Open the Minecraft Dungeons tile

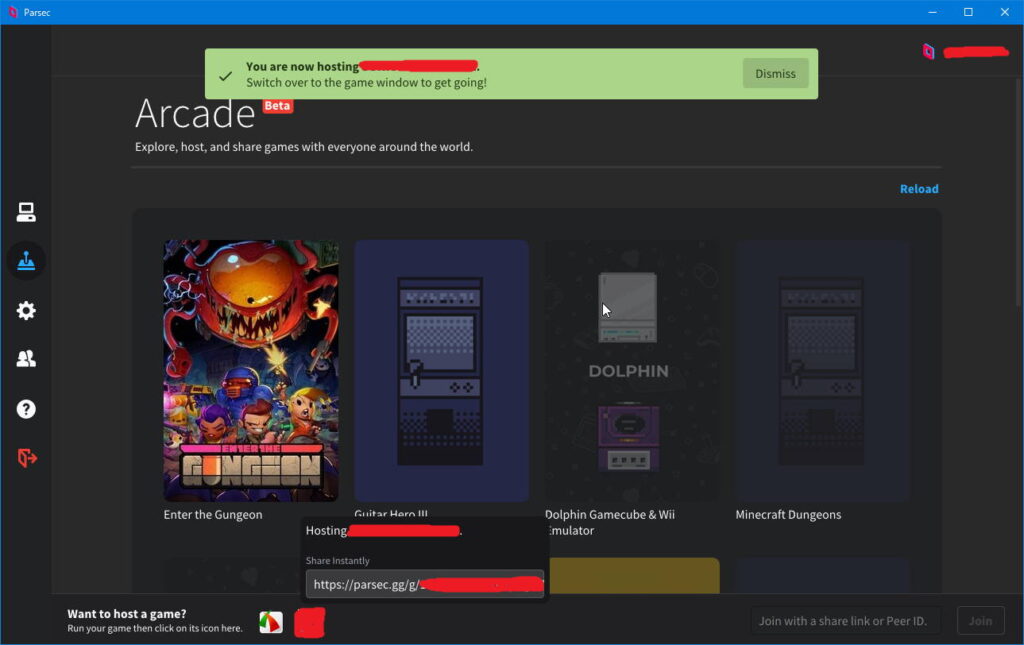[823, 371]
